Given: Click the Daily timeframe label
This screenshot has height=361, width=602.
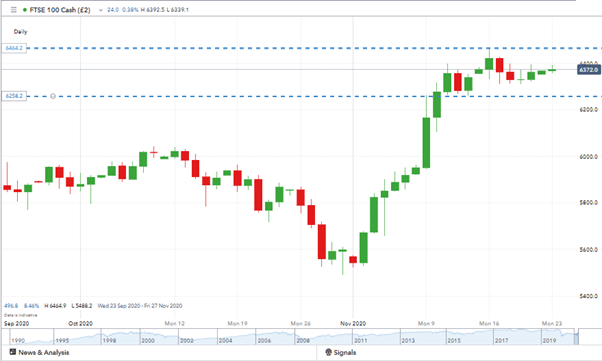Looking at the screenshot, I should (20, 31).
